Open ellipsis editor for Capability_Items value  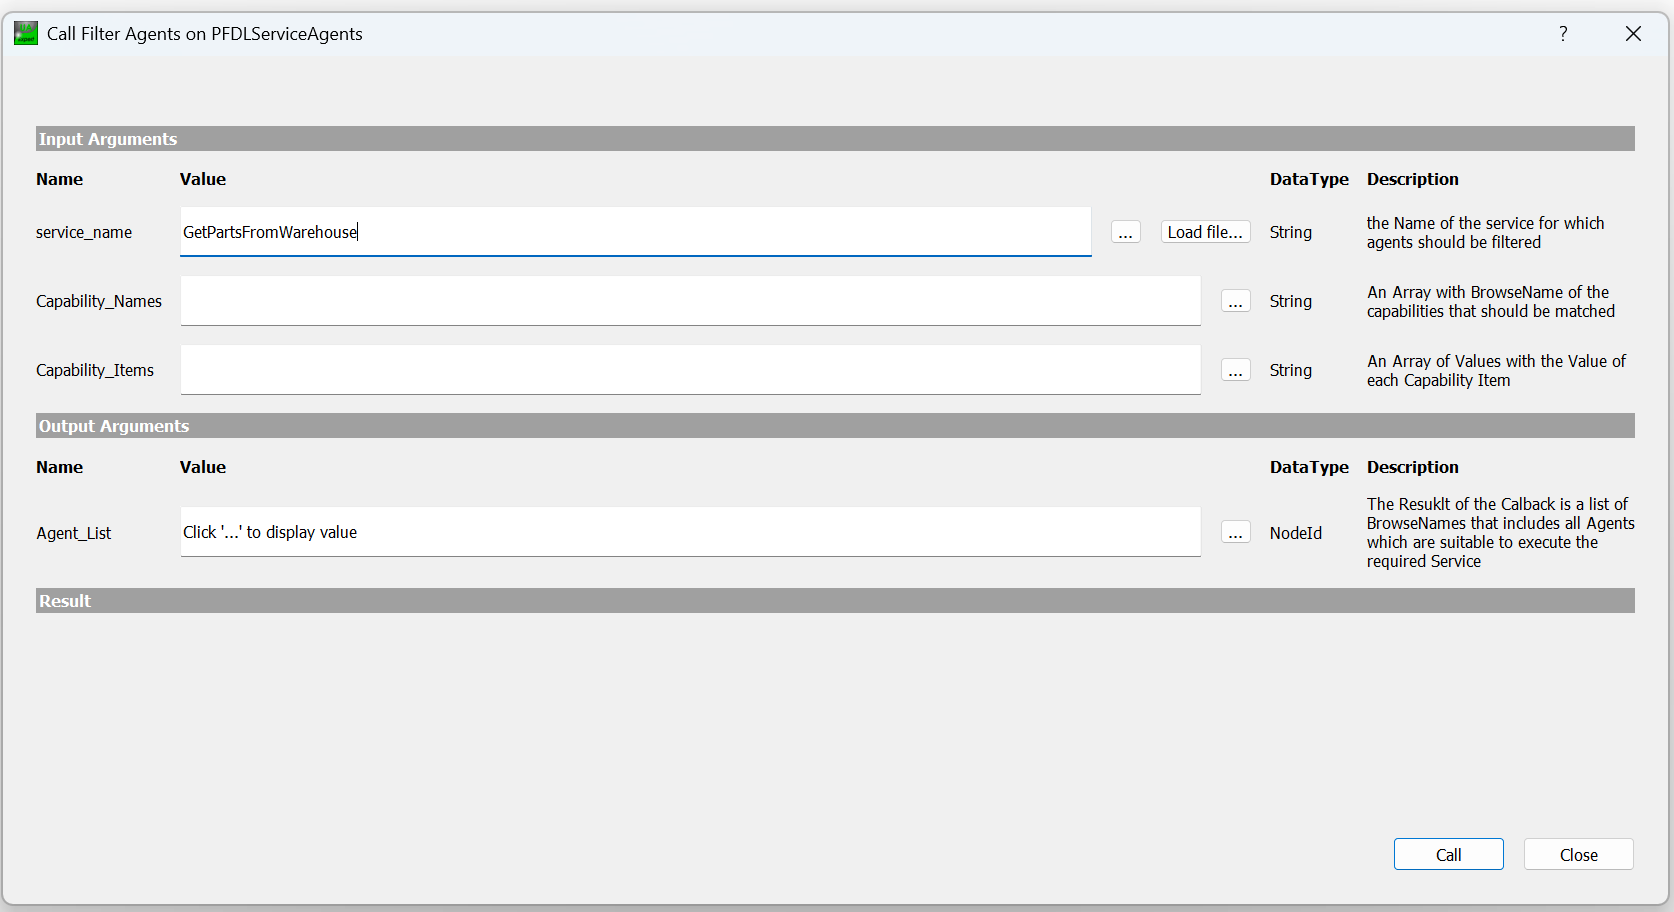[1236, 370]
